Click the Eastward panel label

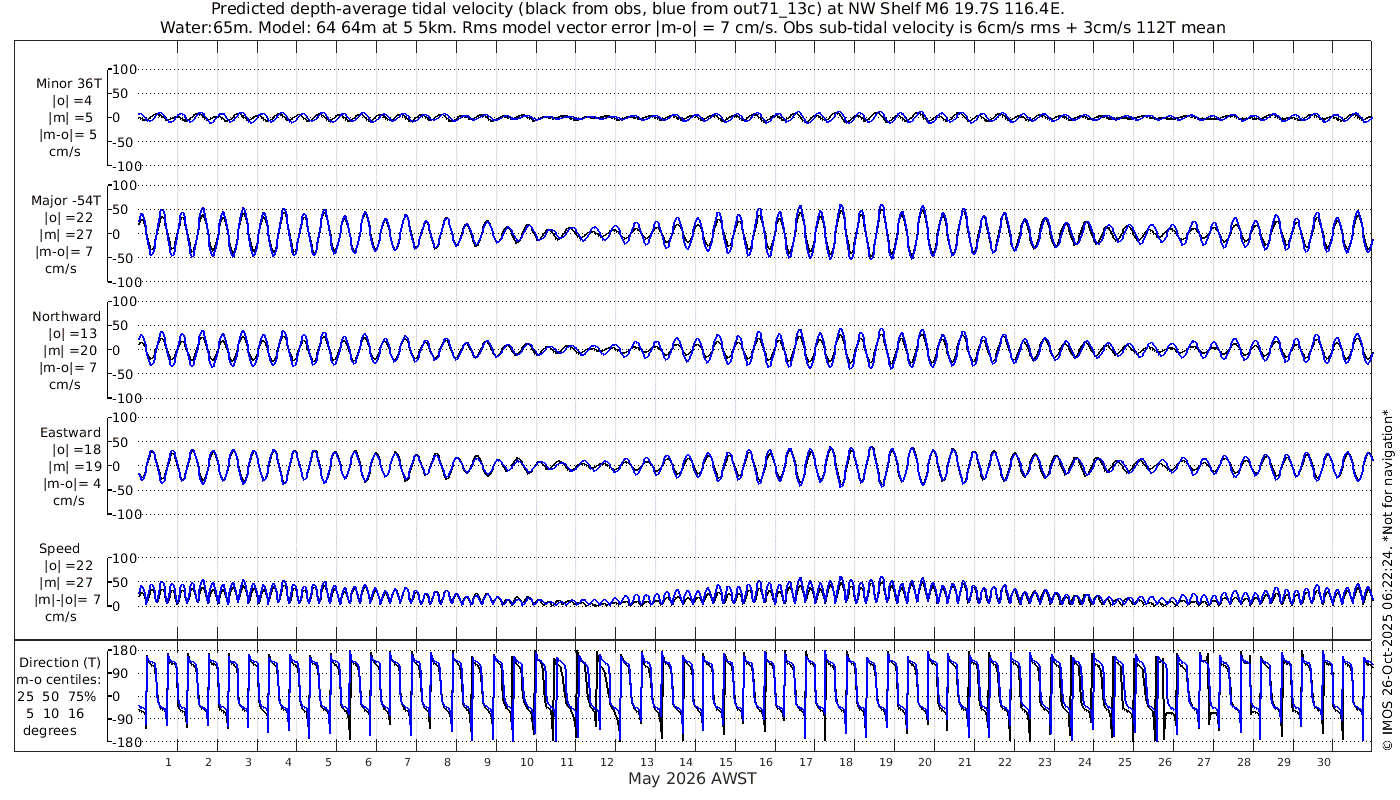tap(70, 433)
